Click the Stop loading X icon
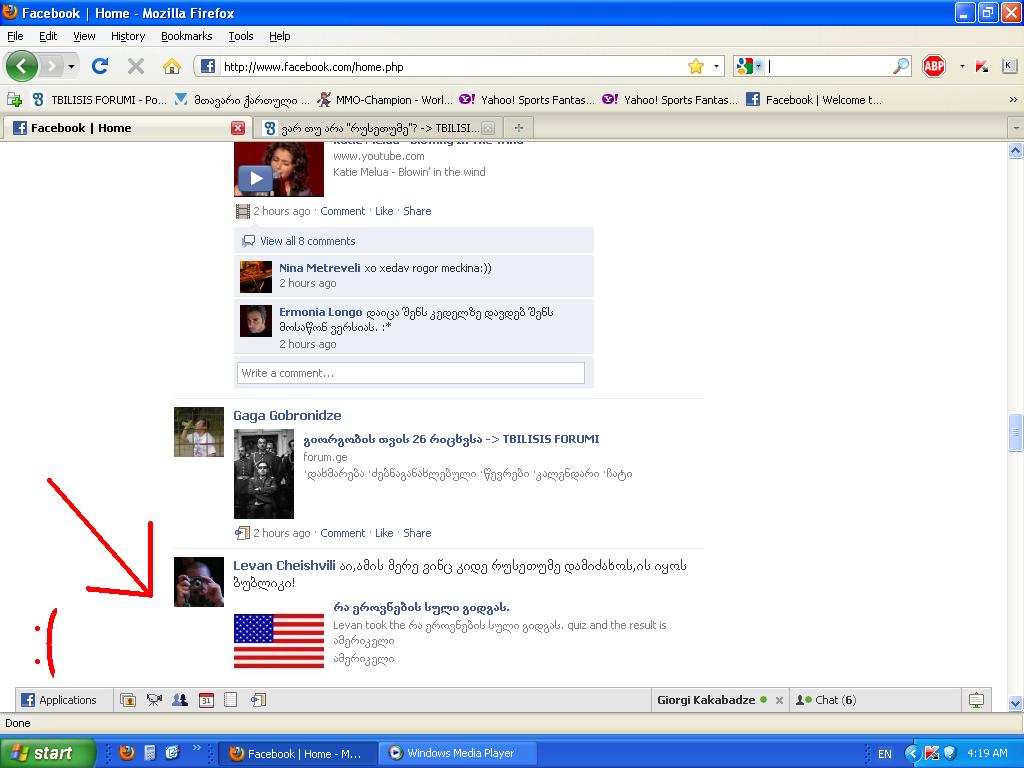Screen dimensions: 1024x768 point(136,66)
